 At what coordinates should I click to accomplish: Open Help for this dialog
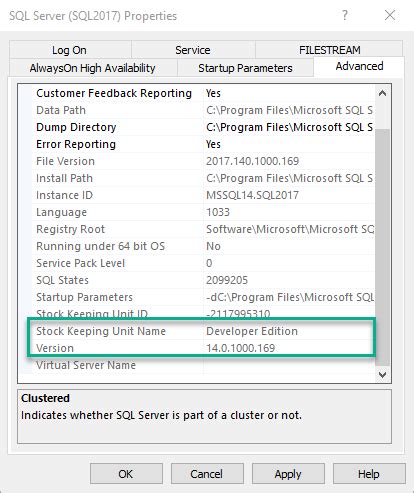coord(369,473)
